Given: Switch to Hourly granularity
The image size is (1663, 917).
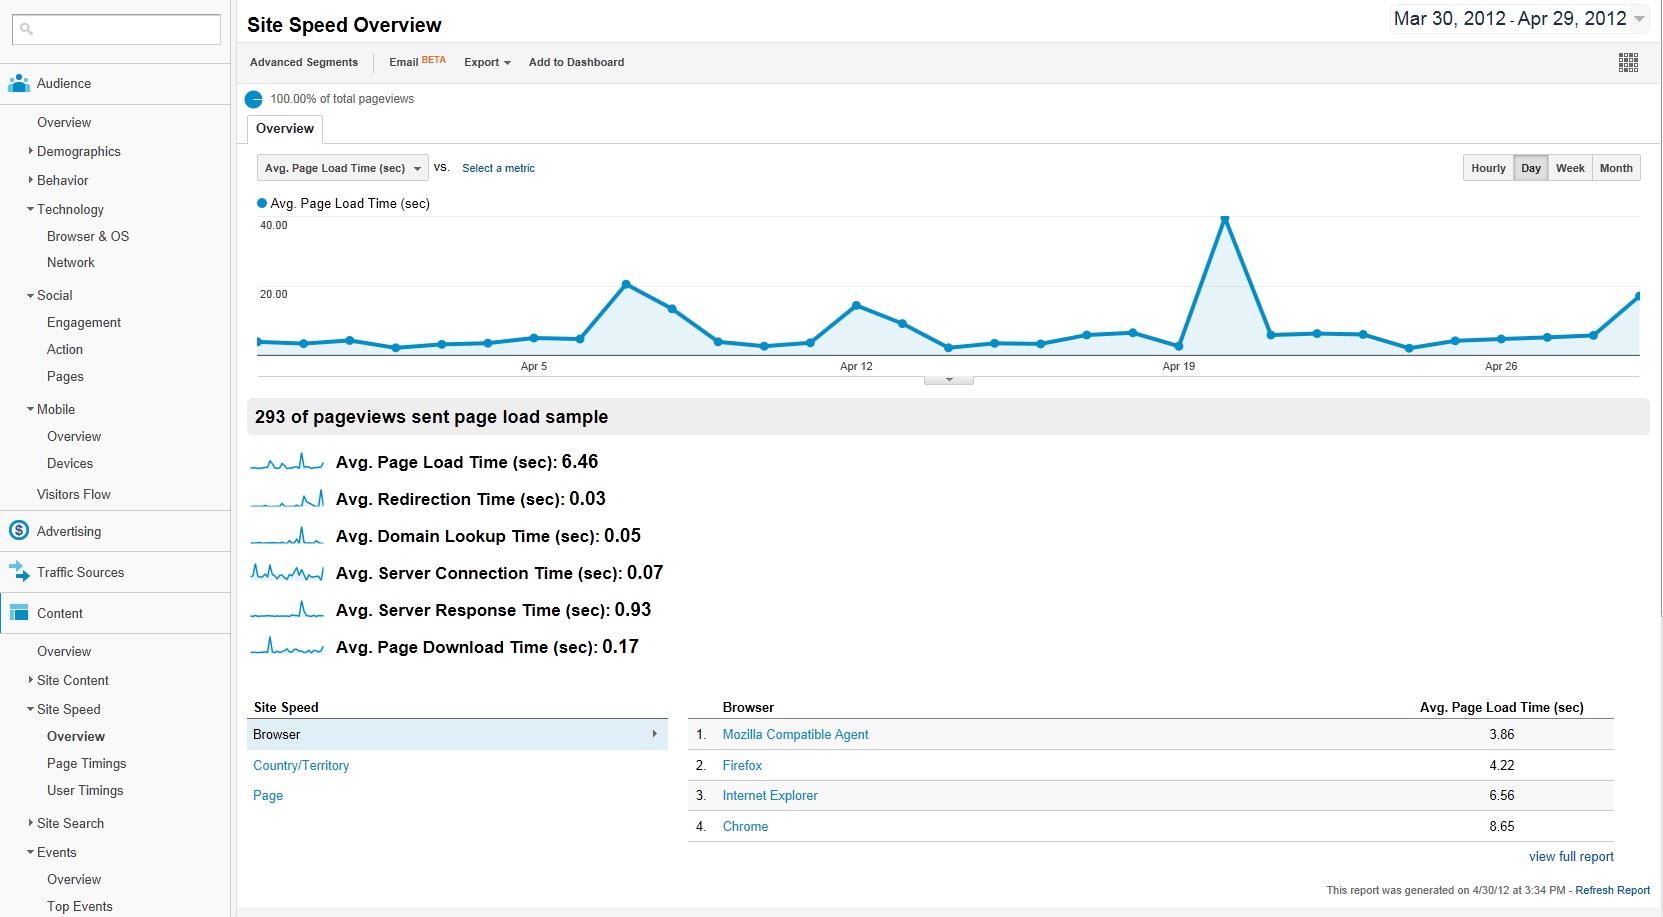Looking at the screenshot, I should tap(1488, 167).
